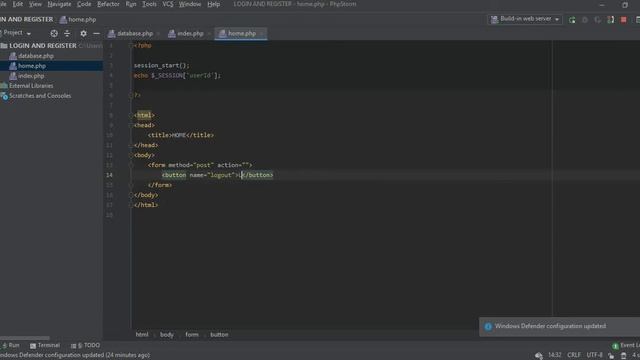Viewport: 640px width, 360px height.
Task: Click the CRLF line separator selector
Action: click(x=573, y=355)
